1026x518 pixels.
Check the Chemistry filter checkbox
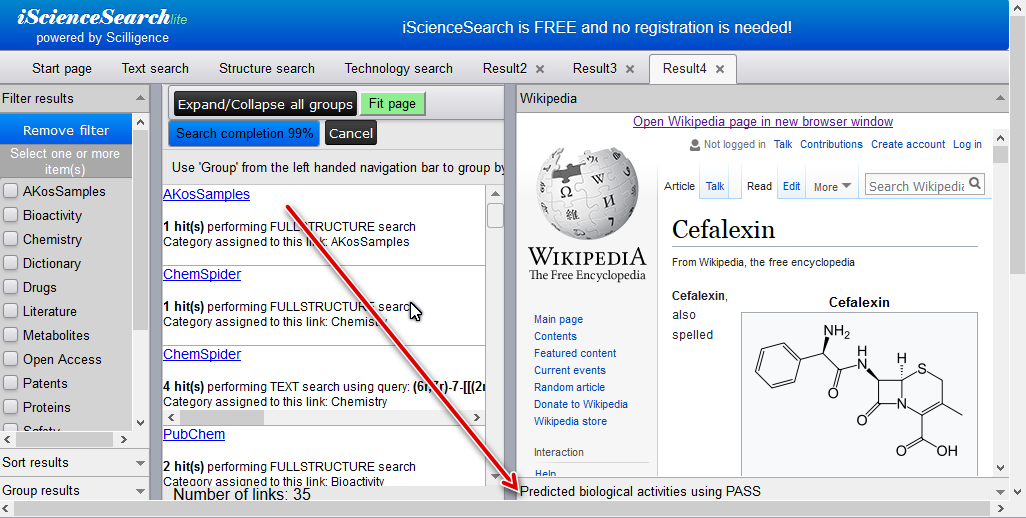[10, 239]
